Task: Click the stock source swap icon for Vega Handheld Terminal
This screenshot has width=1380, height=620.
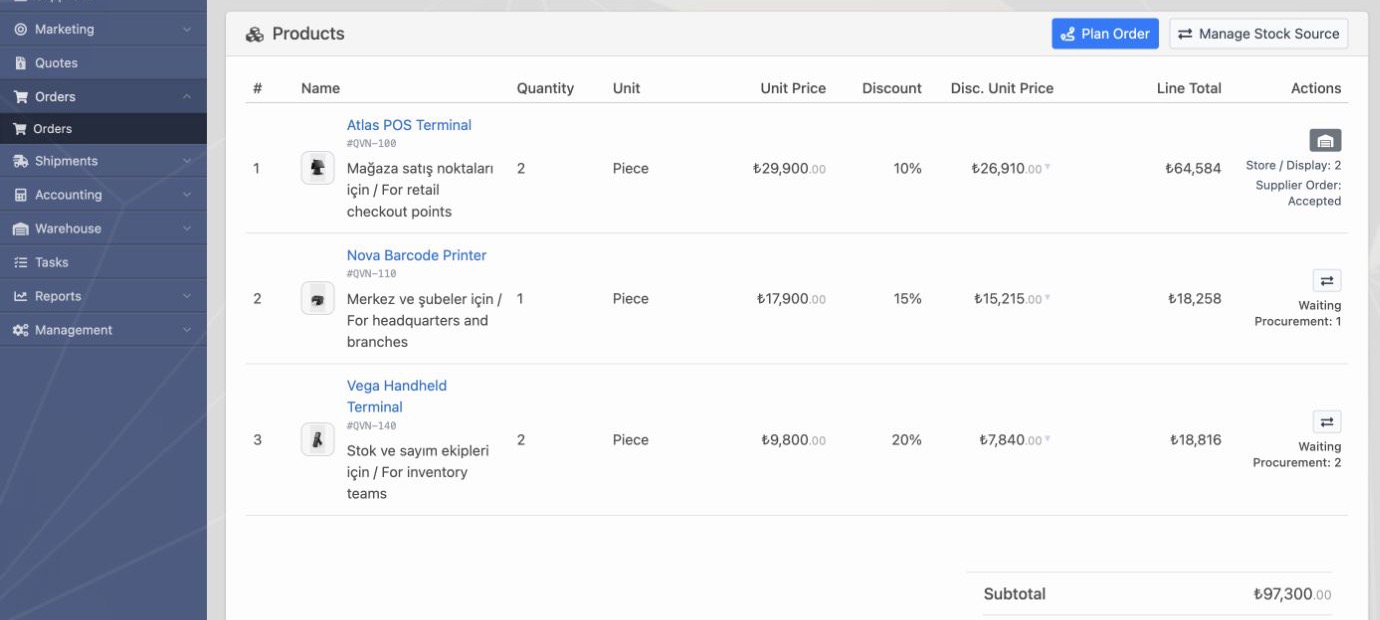Action: coord(1326,422)
